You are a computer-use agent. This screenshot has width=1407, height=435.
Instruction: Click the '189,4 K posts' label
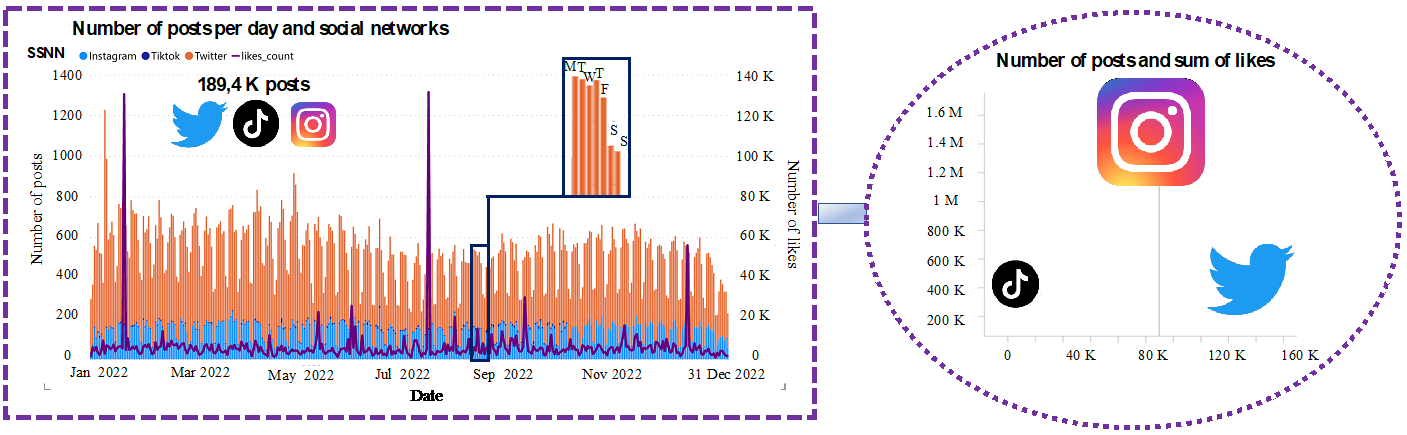[x=254, y=85]
